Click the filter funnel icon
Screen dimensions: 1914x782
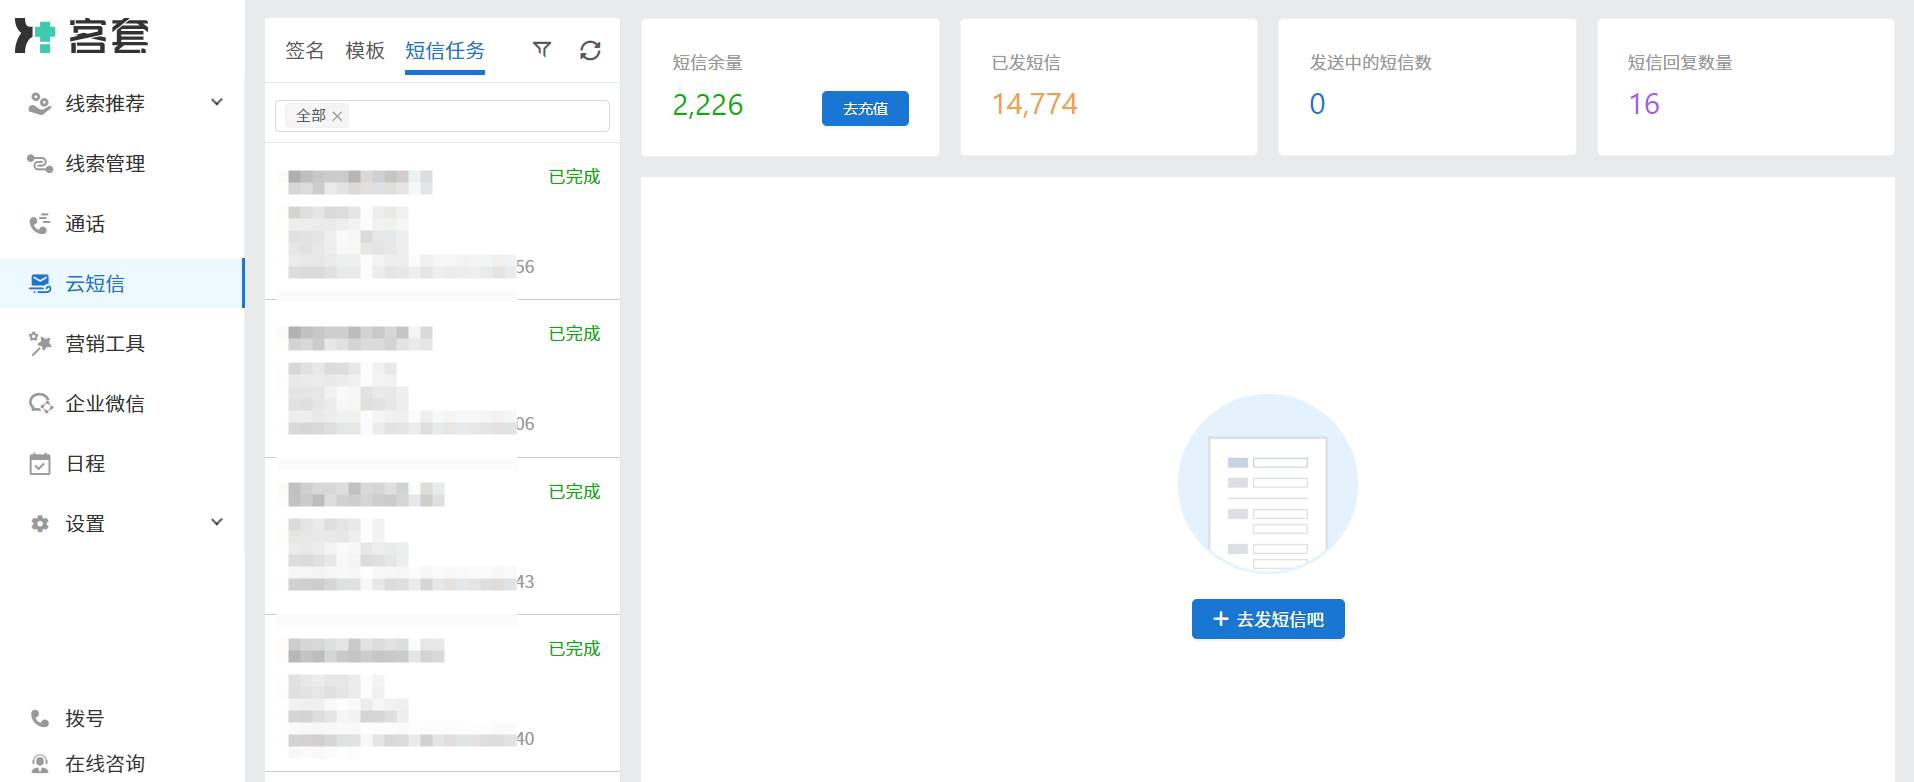pyautogui.click(x=542, y=50)
